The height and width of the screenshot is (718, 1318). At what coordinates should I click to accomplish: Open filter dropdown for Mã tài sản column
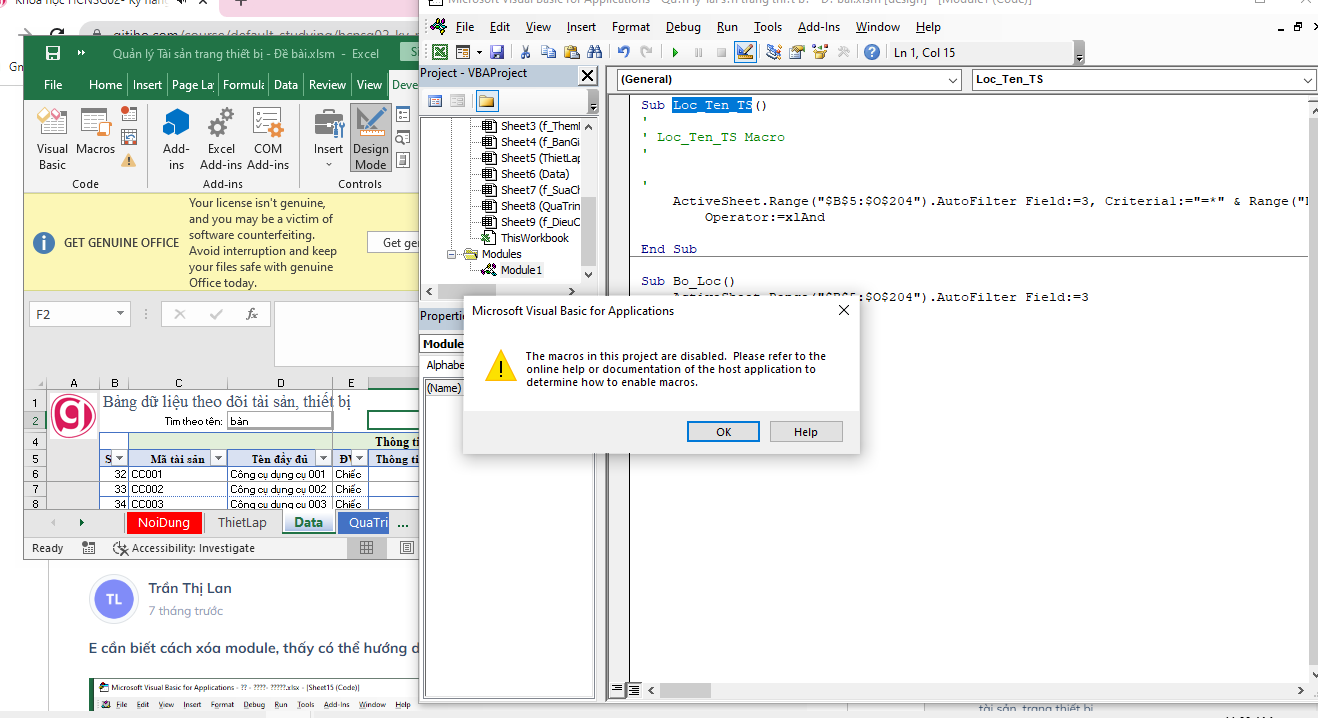click(x=217, y=458)
